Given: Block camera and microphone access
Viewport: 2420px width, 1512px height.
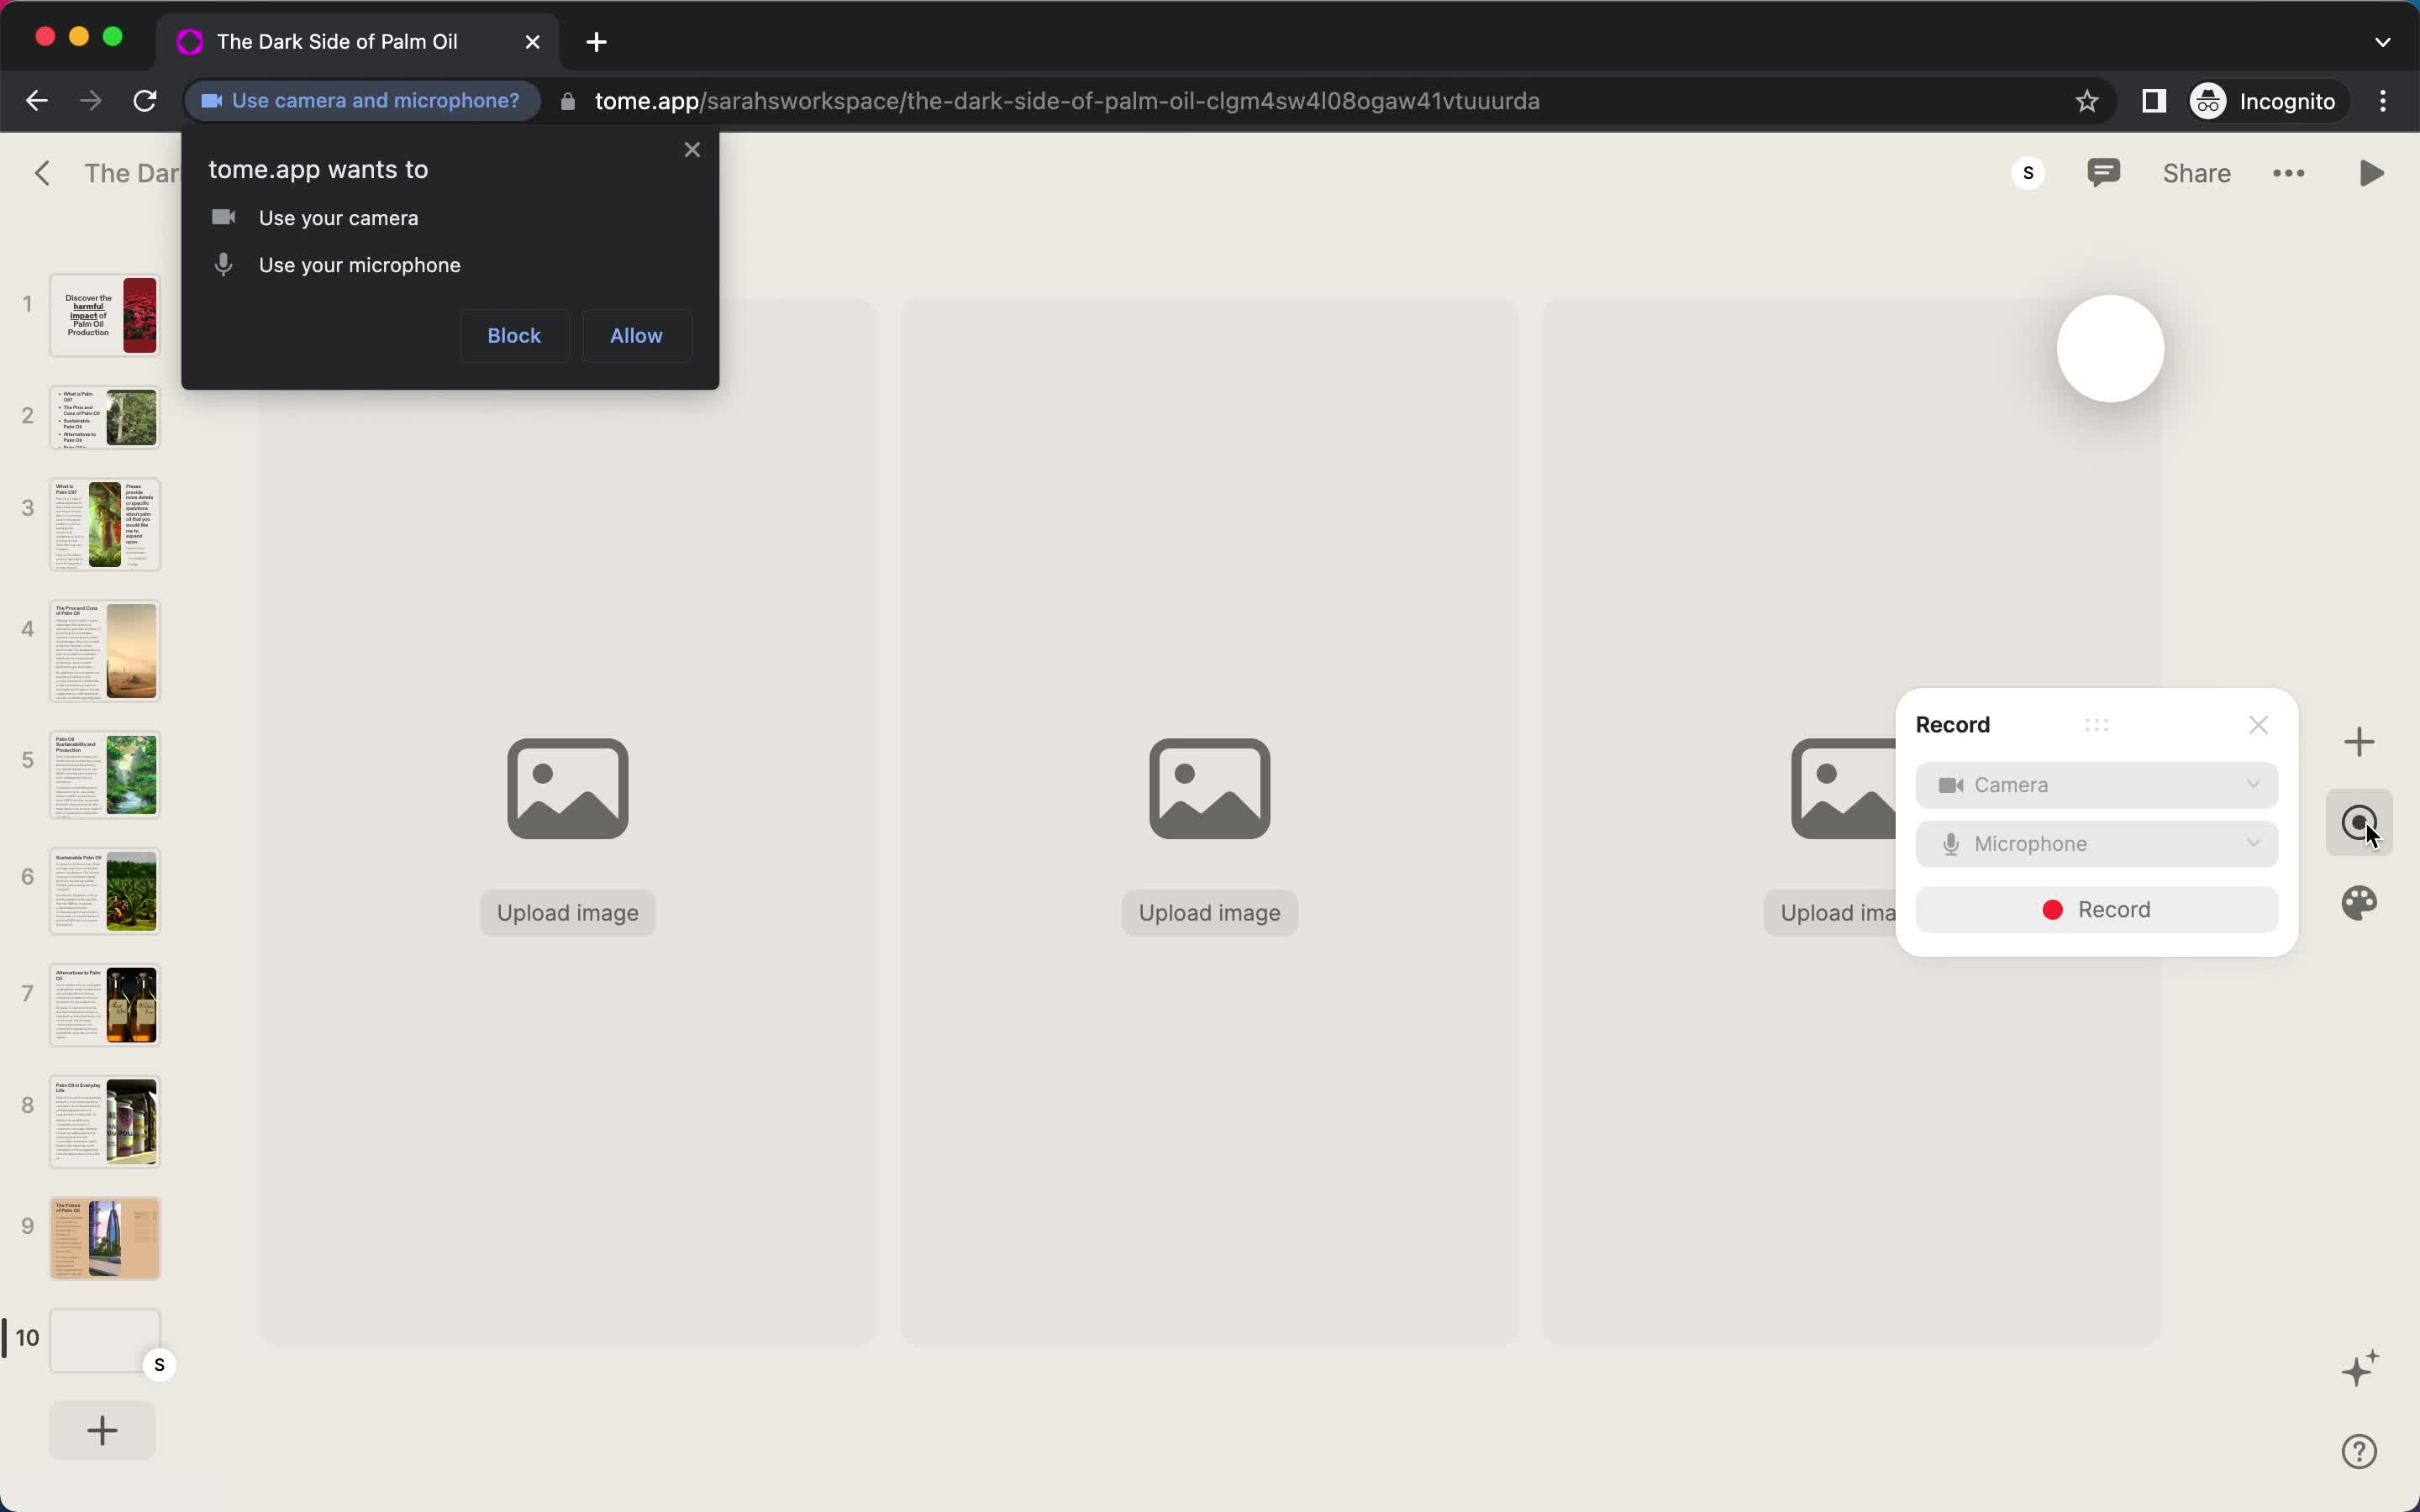Looking at the screenshot, I should 513,334.
